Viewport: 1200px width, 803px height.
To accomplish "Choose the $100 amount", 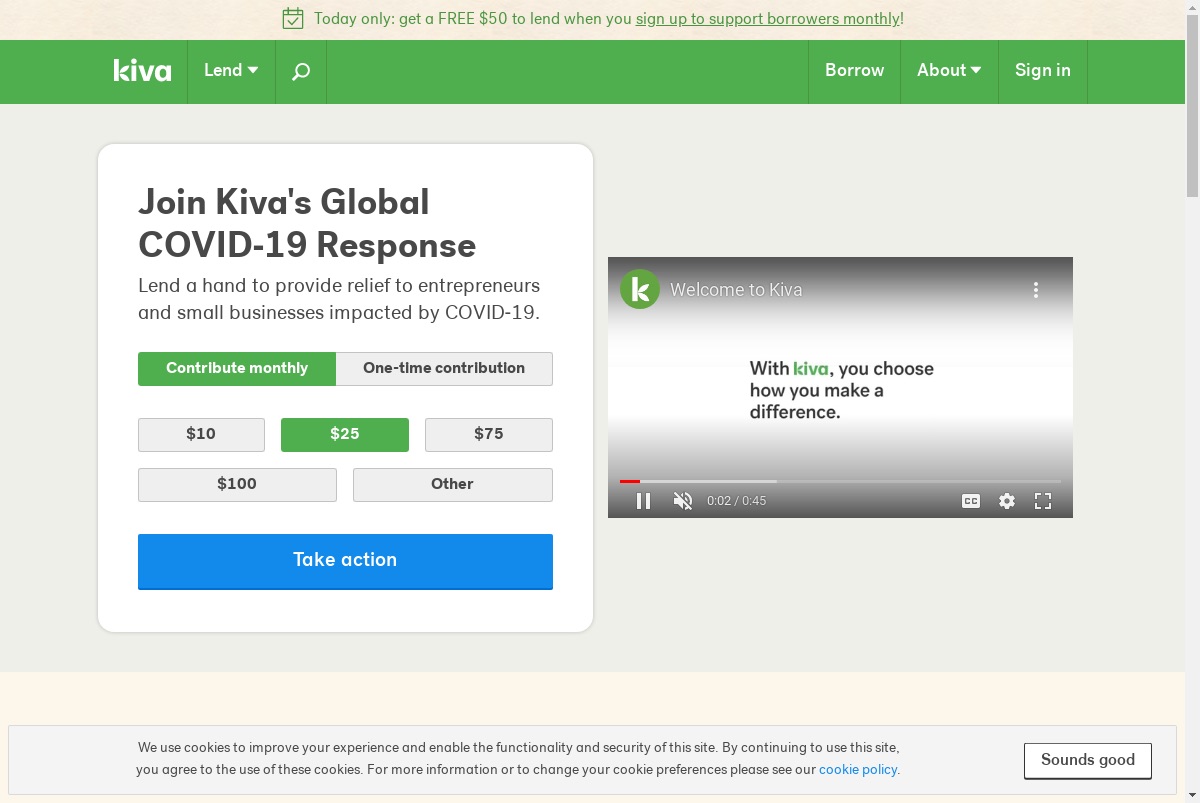I will [237, 484].
